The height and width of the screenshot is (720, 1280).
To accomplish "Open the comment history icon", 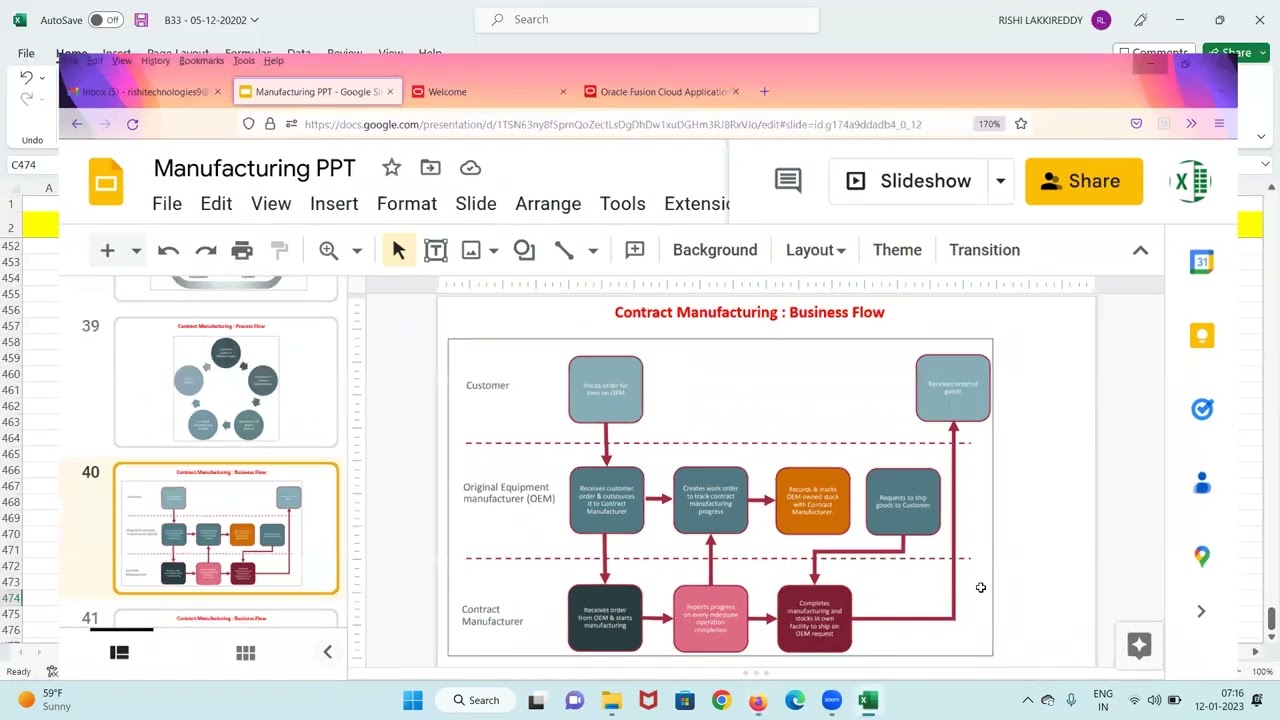I will pos(788,181).
